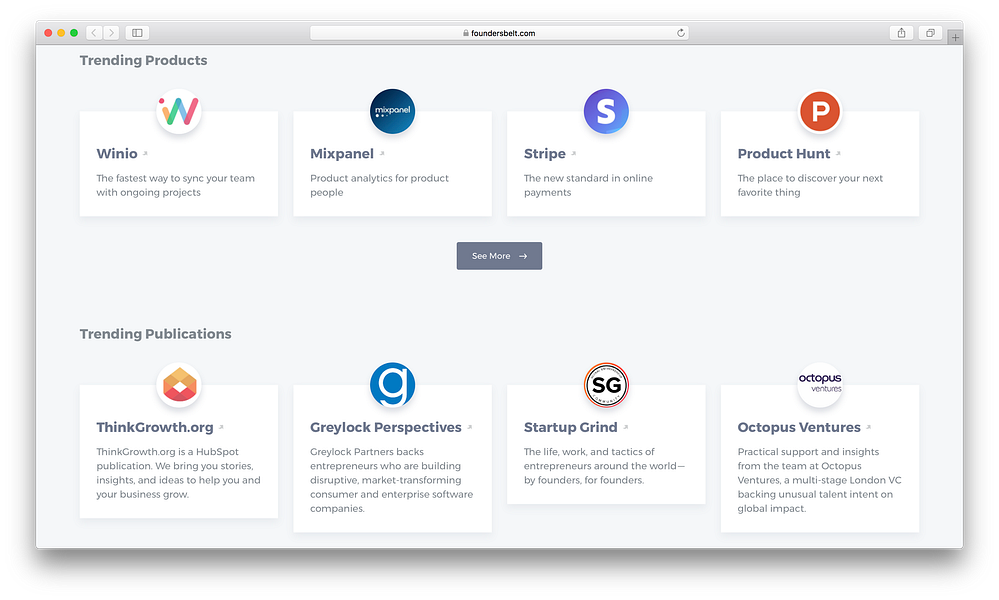Go forward with the browser forward arrow
The image size is (999, 600).
pyautogui.click(x=111, y=32)
